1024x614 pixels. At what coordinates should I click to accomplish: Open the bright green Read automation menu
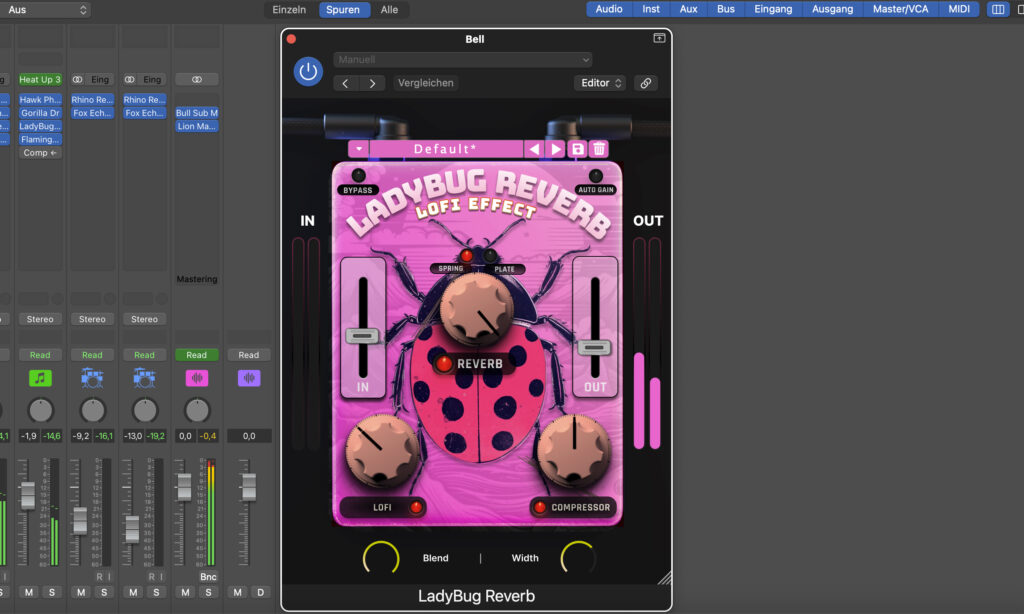[x=197, y=355]
